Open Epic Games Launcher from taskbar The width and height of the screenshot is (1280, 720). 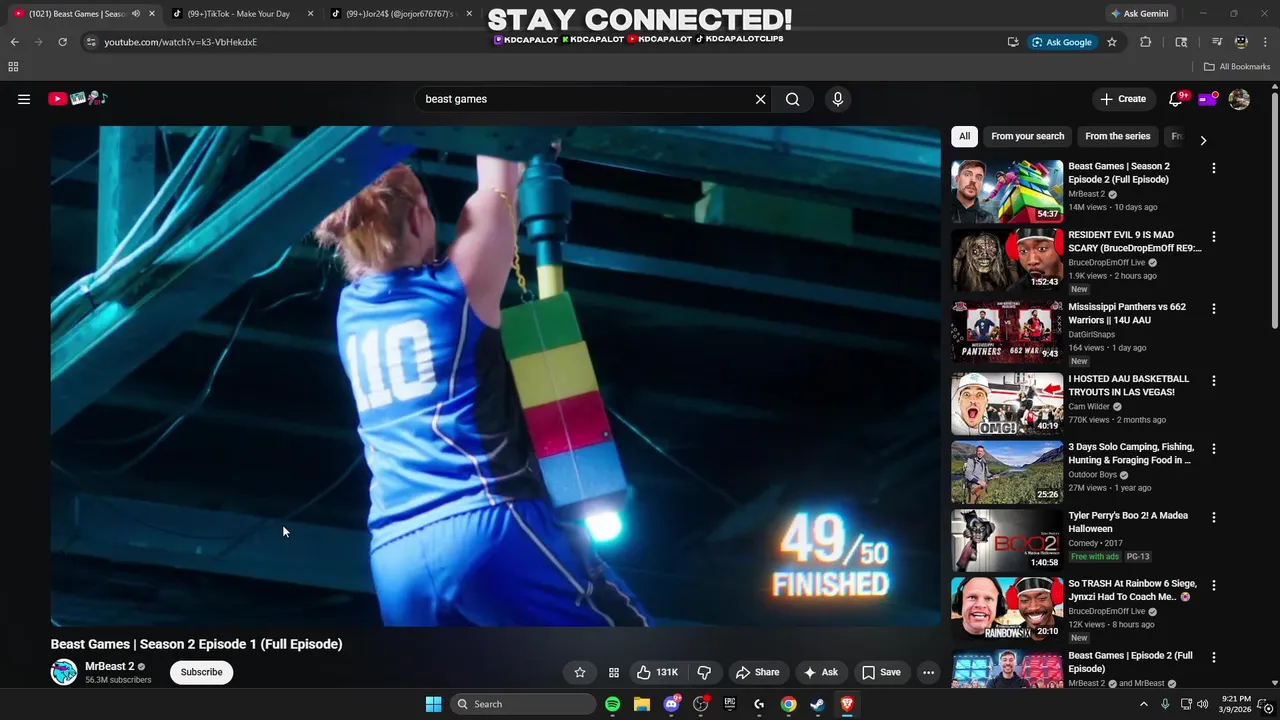730,704
